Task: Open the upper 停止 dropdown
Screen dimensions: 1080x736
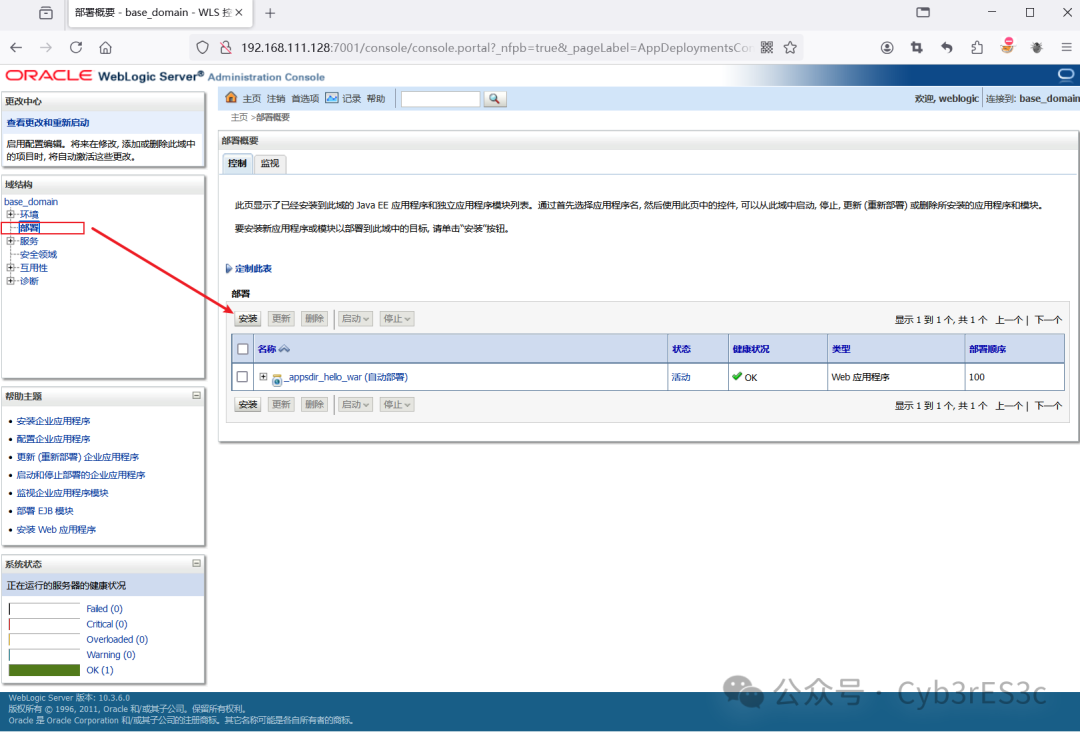Action: (x=397, y=319)
